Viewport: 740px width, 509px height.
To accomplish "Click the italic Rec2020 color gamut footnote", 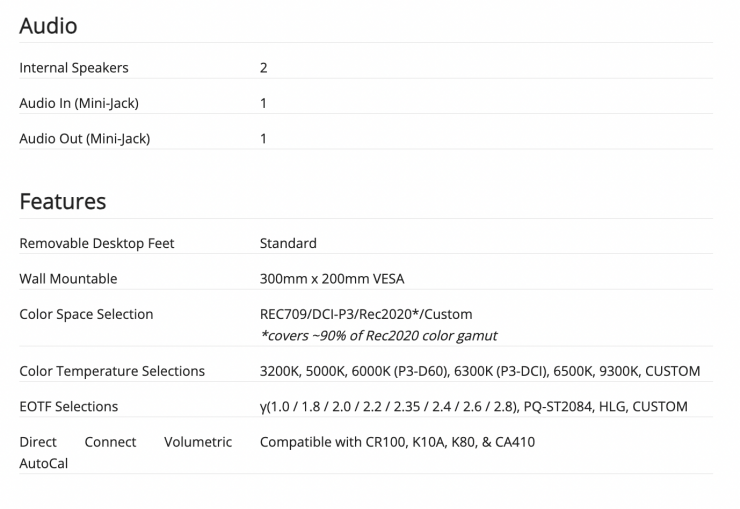I will click(x=378, y=335).
